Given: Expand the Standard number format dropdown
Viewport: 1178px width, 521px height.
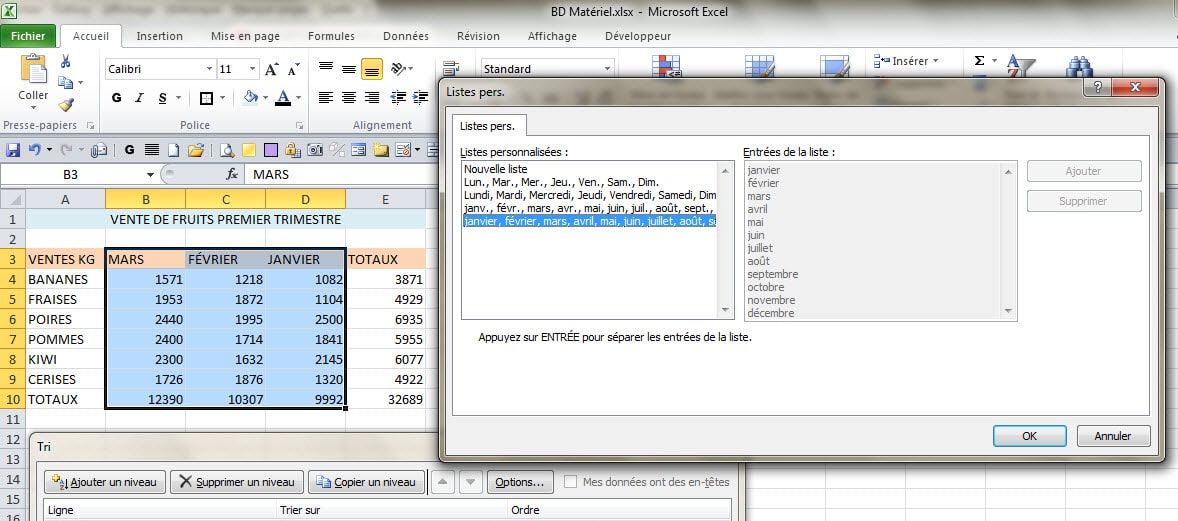Looking at the screenshot, I should [606, 70].
